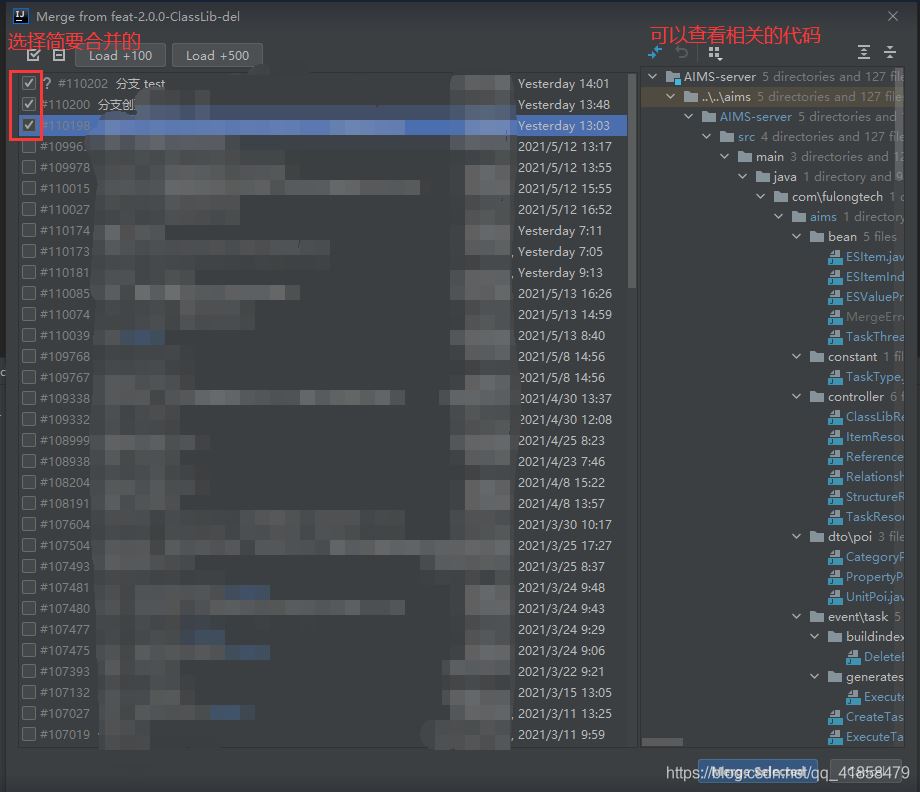Click the constant folder icon
Image resolution: width=920 pixels, height=792 pixels.
click(x=817, y=357)
